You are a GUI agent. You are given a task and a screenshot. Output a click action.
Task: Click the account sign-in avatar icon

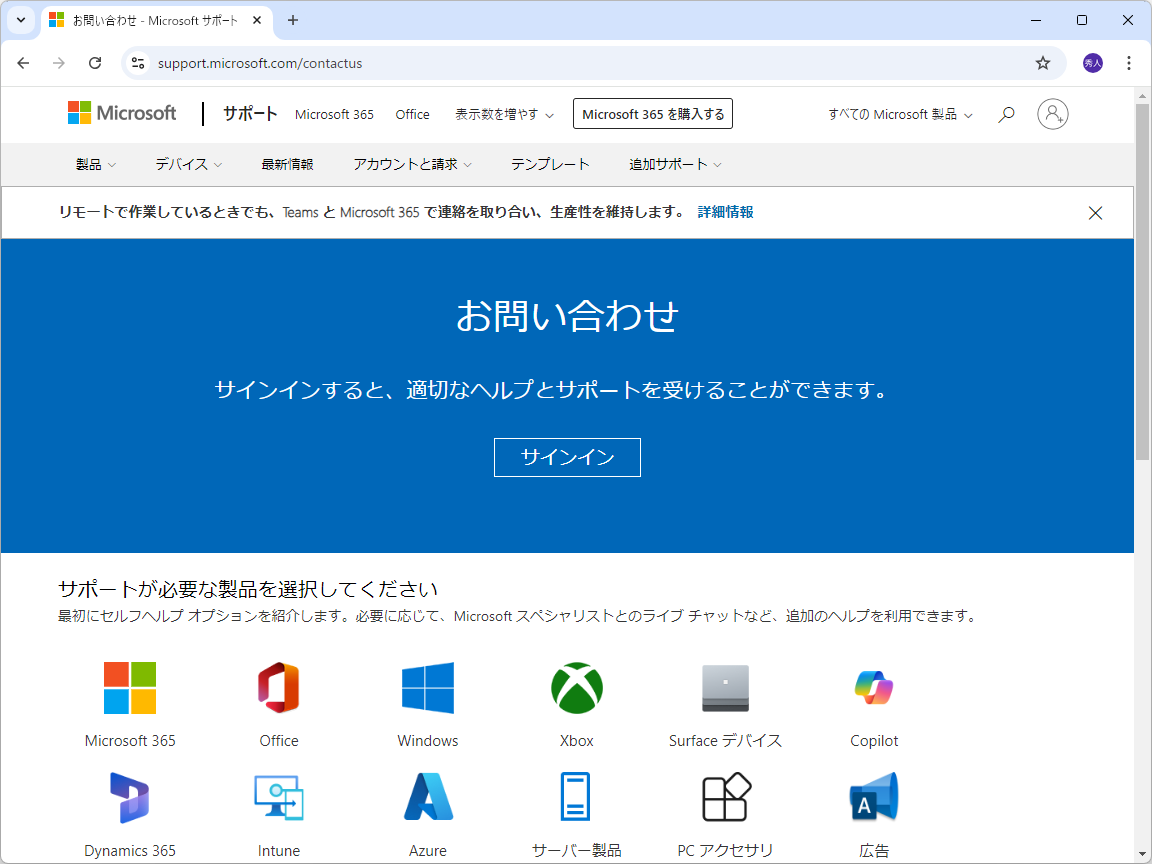pyautogui.click(x=1052, y=114)
